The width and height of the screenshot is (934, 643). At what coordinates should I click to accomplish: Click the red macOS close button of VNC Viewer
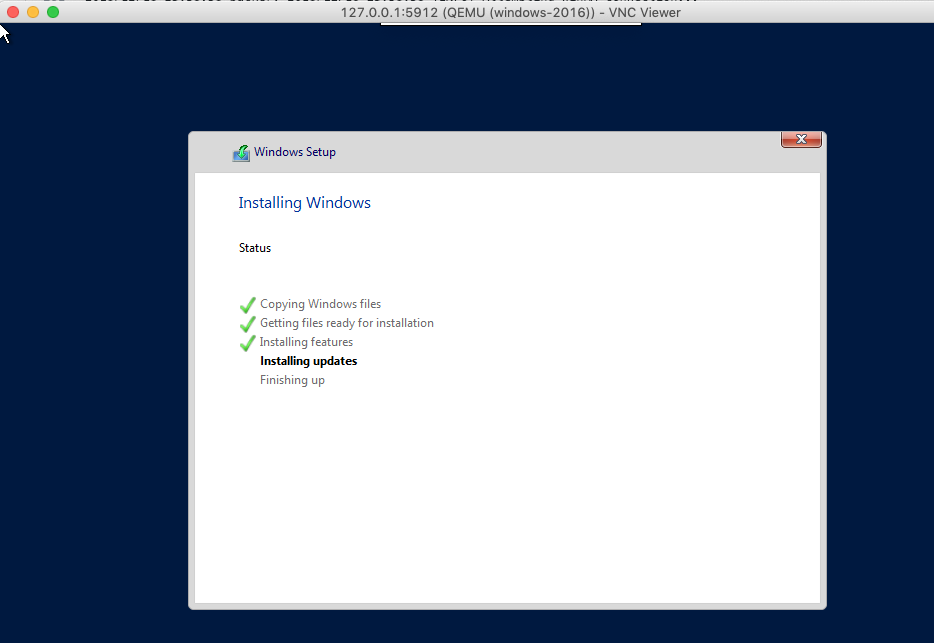[13, 12]
